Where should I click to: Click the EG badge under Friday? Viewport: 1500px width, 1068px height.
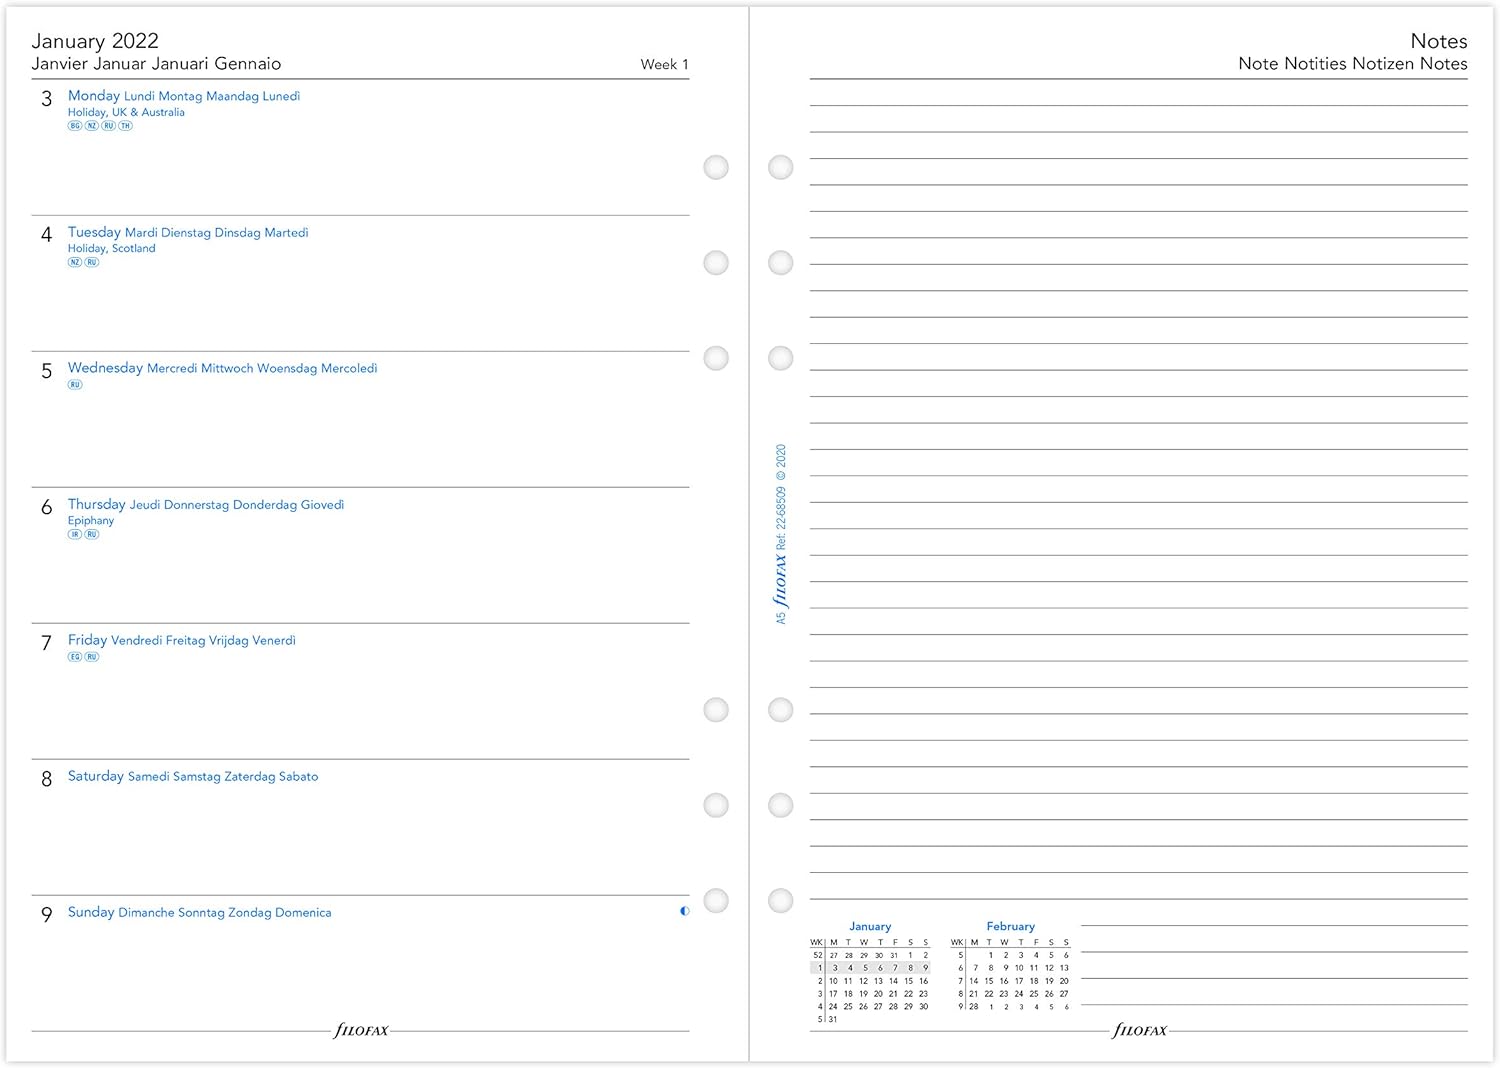[x=75, y=657]
